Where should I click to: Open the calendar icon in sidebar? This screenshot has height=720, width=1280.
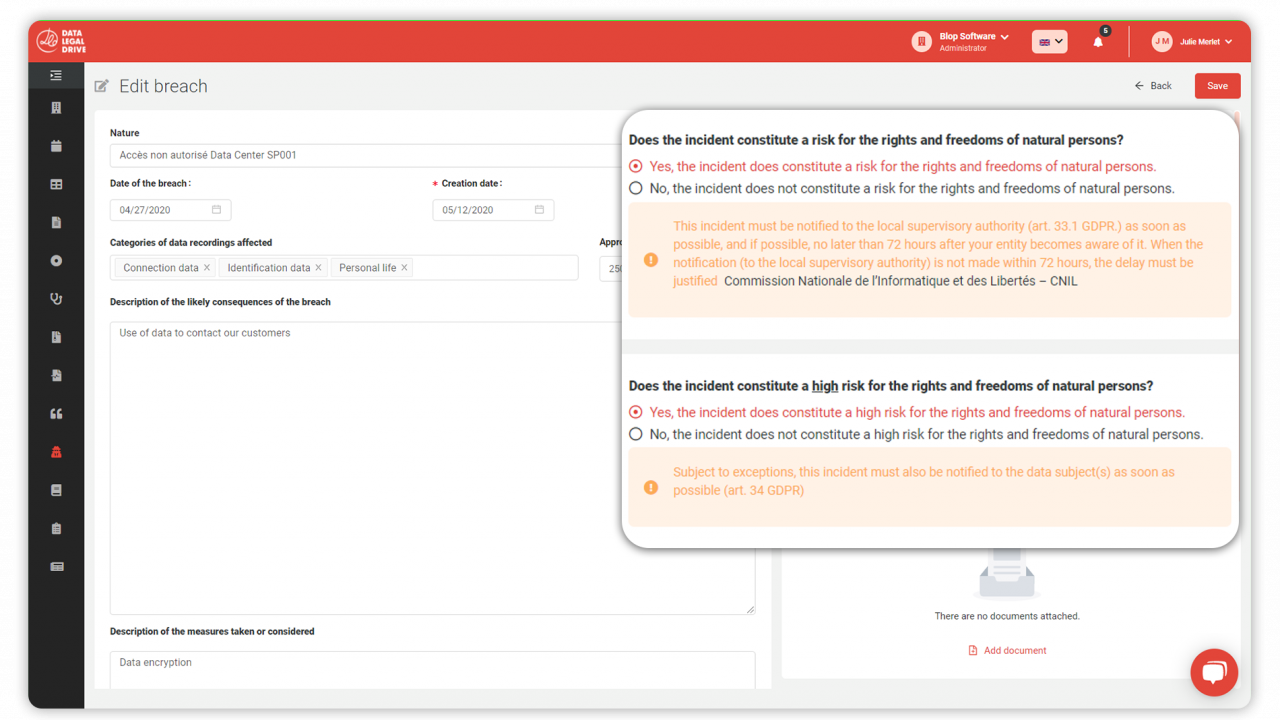click(x=56, y=146)
